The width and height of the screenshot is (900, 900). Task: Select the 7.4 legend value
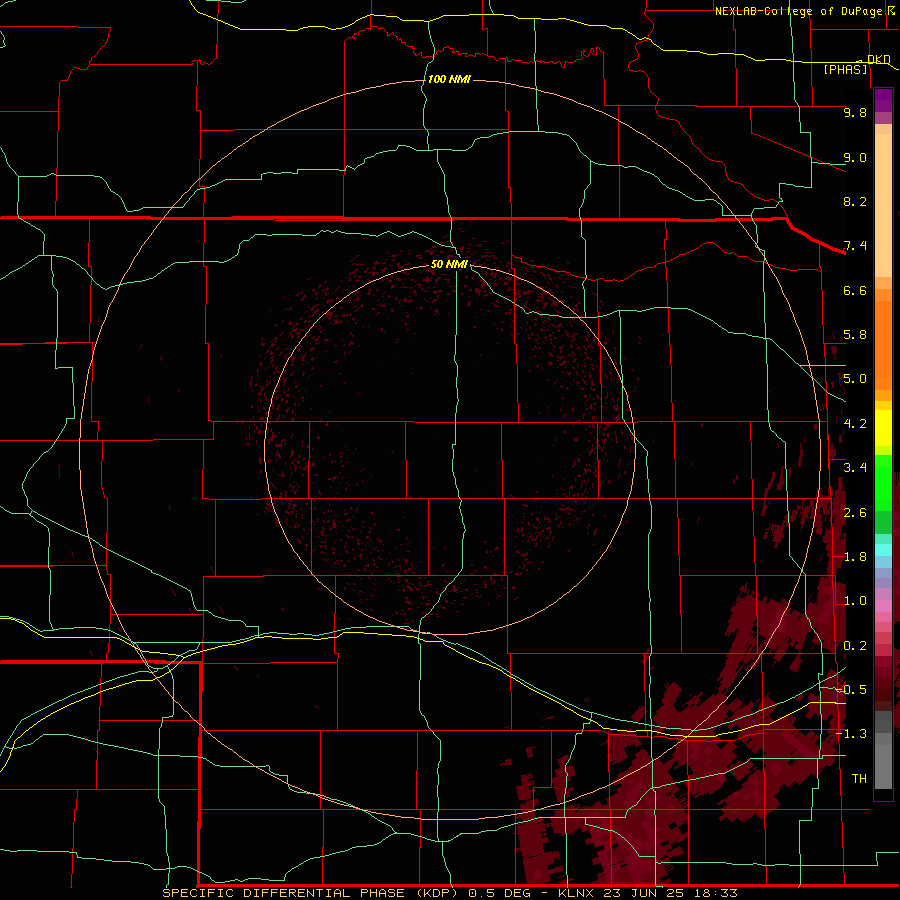pos(855,246)
